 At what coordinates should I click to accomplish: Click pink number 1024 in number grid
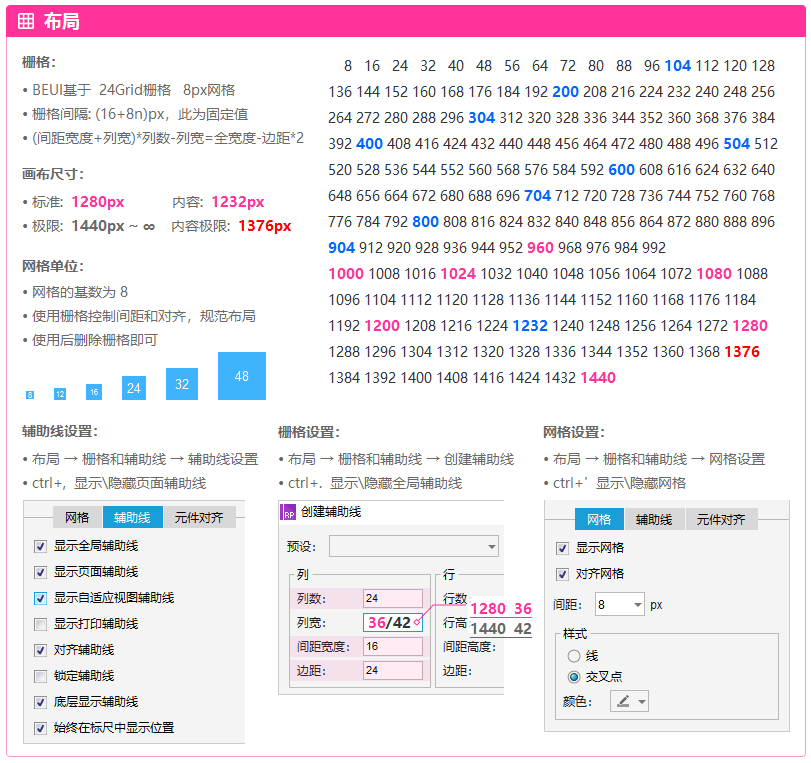click(x=458, y=274)
